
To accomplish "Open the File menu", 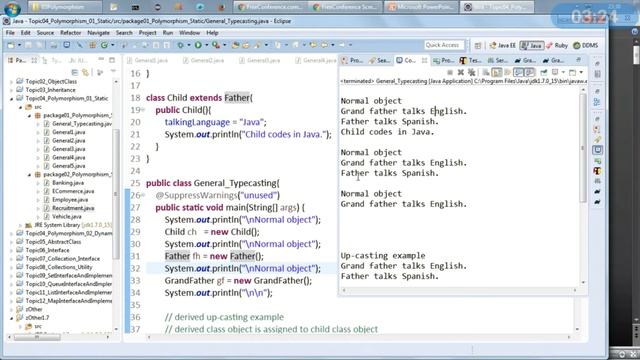I will [10, 33].
